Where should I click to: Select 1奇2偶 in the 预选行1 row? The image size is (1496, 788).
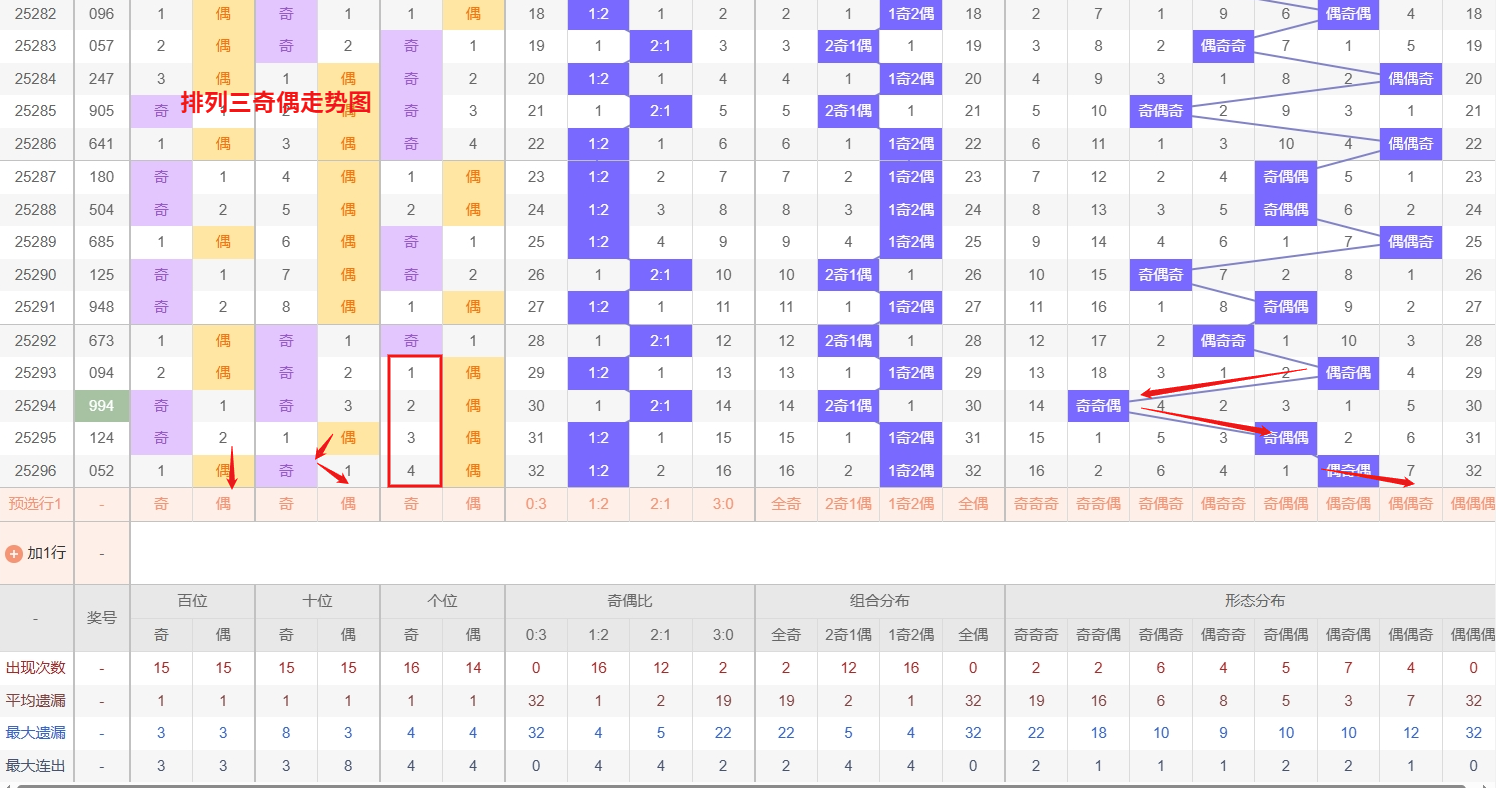coord(911,504)
